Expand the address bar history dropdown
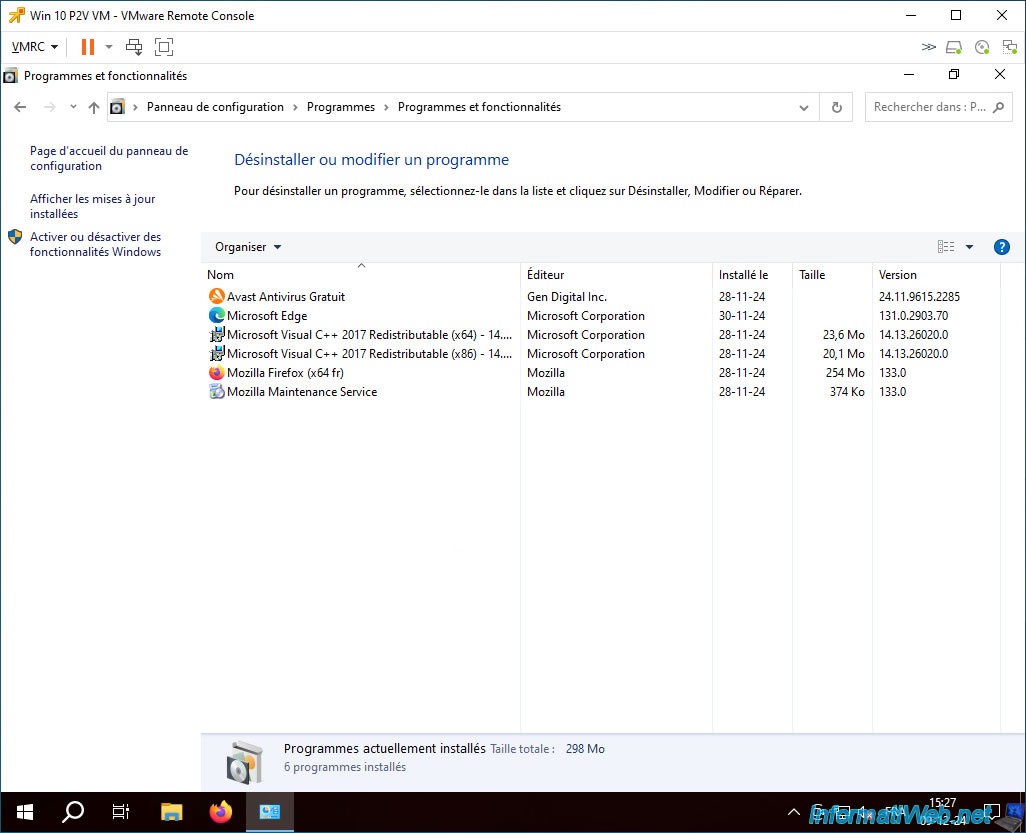 point(804,107)
